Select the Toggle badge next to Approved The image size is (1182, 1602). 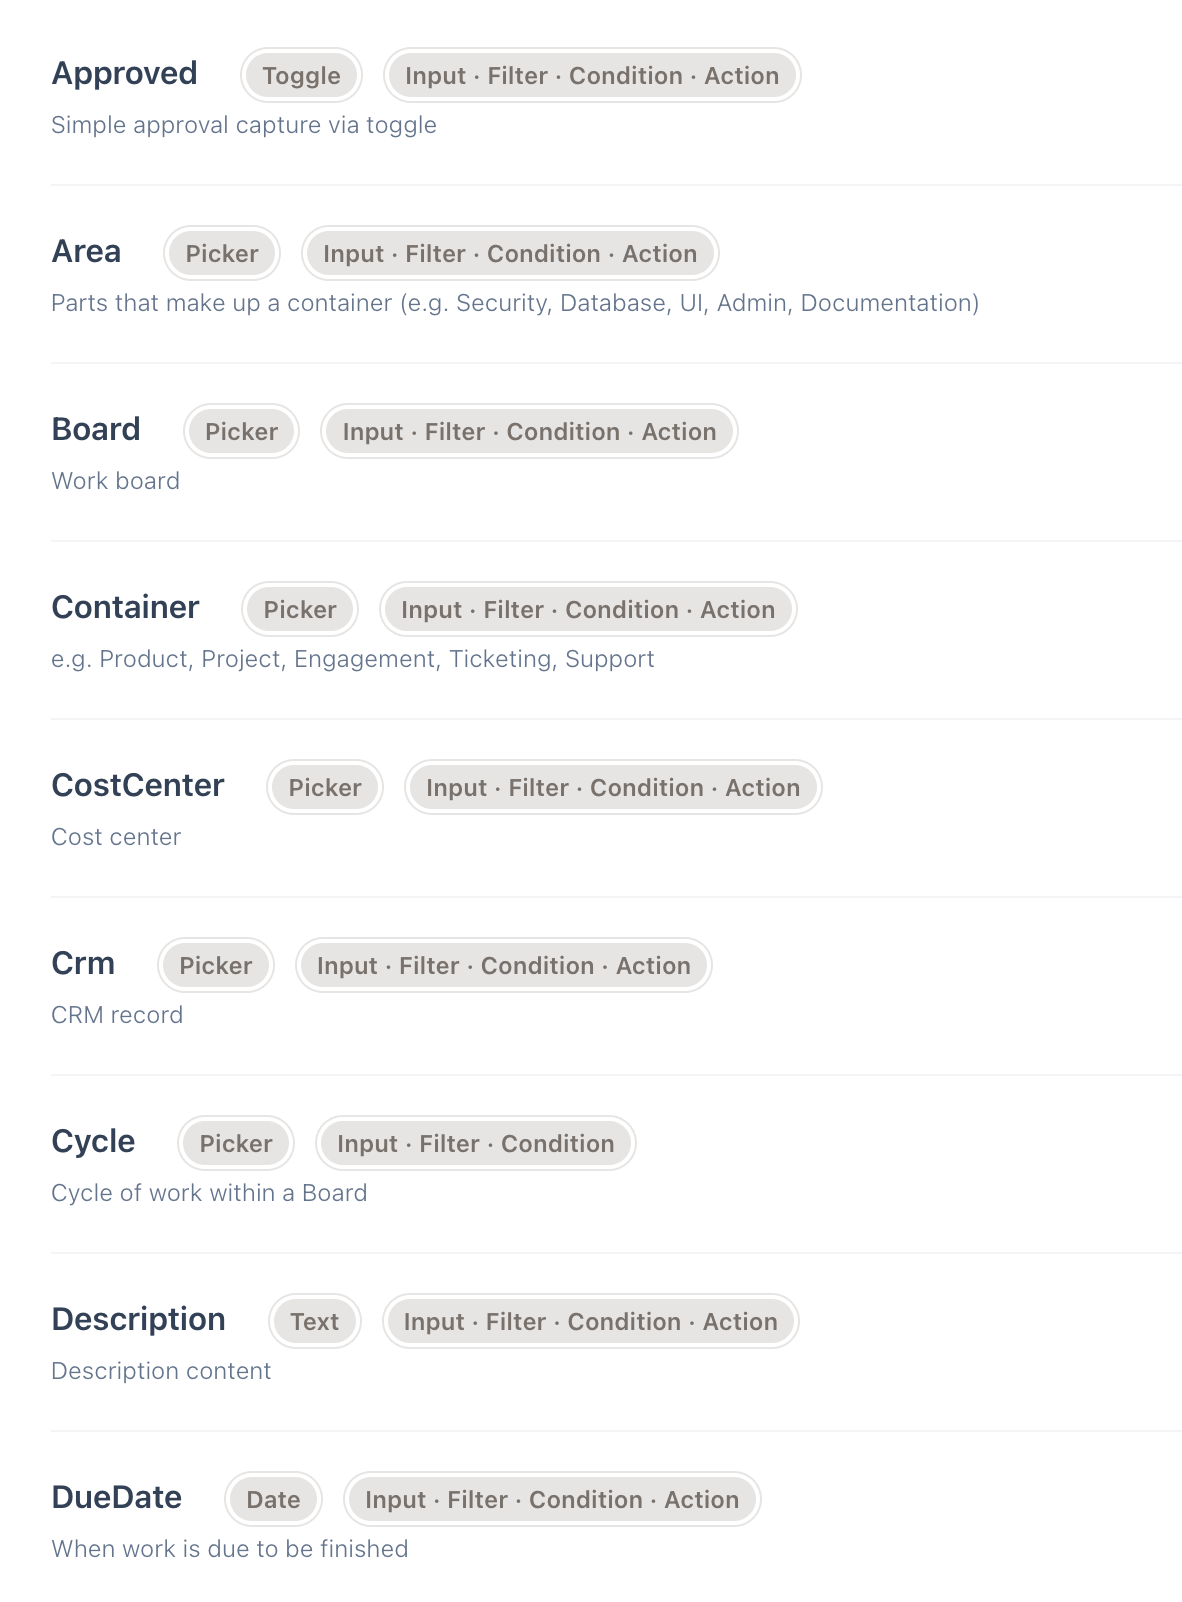pos(301,76)
